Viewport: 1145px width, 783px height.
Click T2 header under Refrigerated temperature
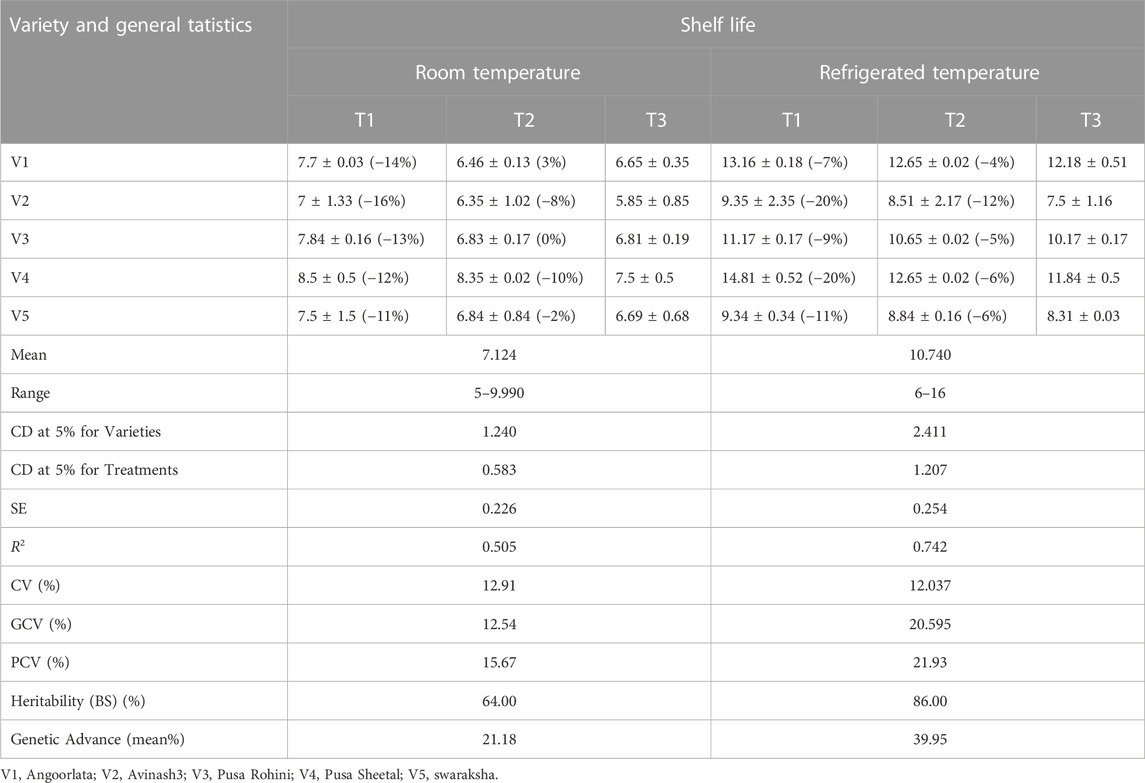956,121
